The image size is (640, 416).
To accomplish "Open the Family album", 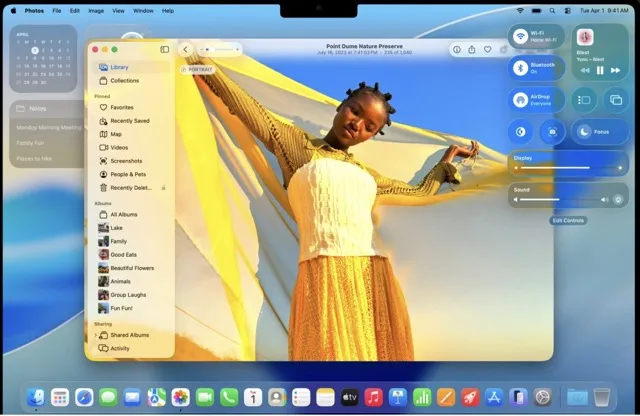I will click(131, 241).
